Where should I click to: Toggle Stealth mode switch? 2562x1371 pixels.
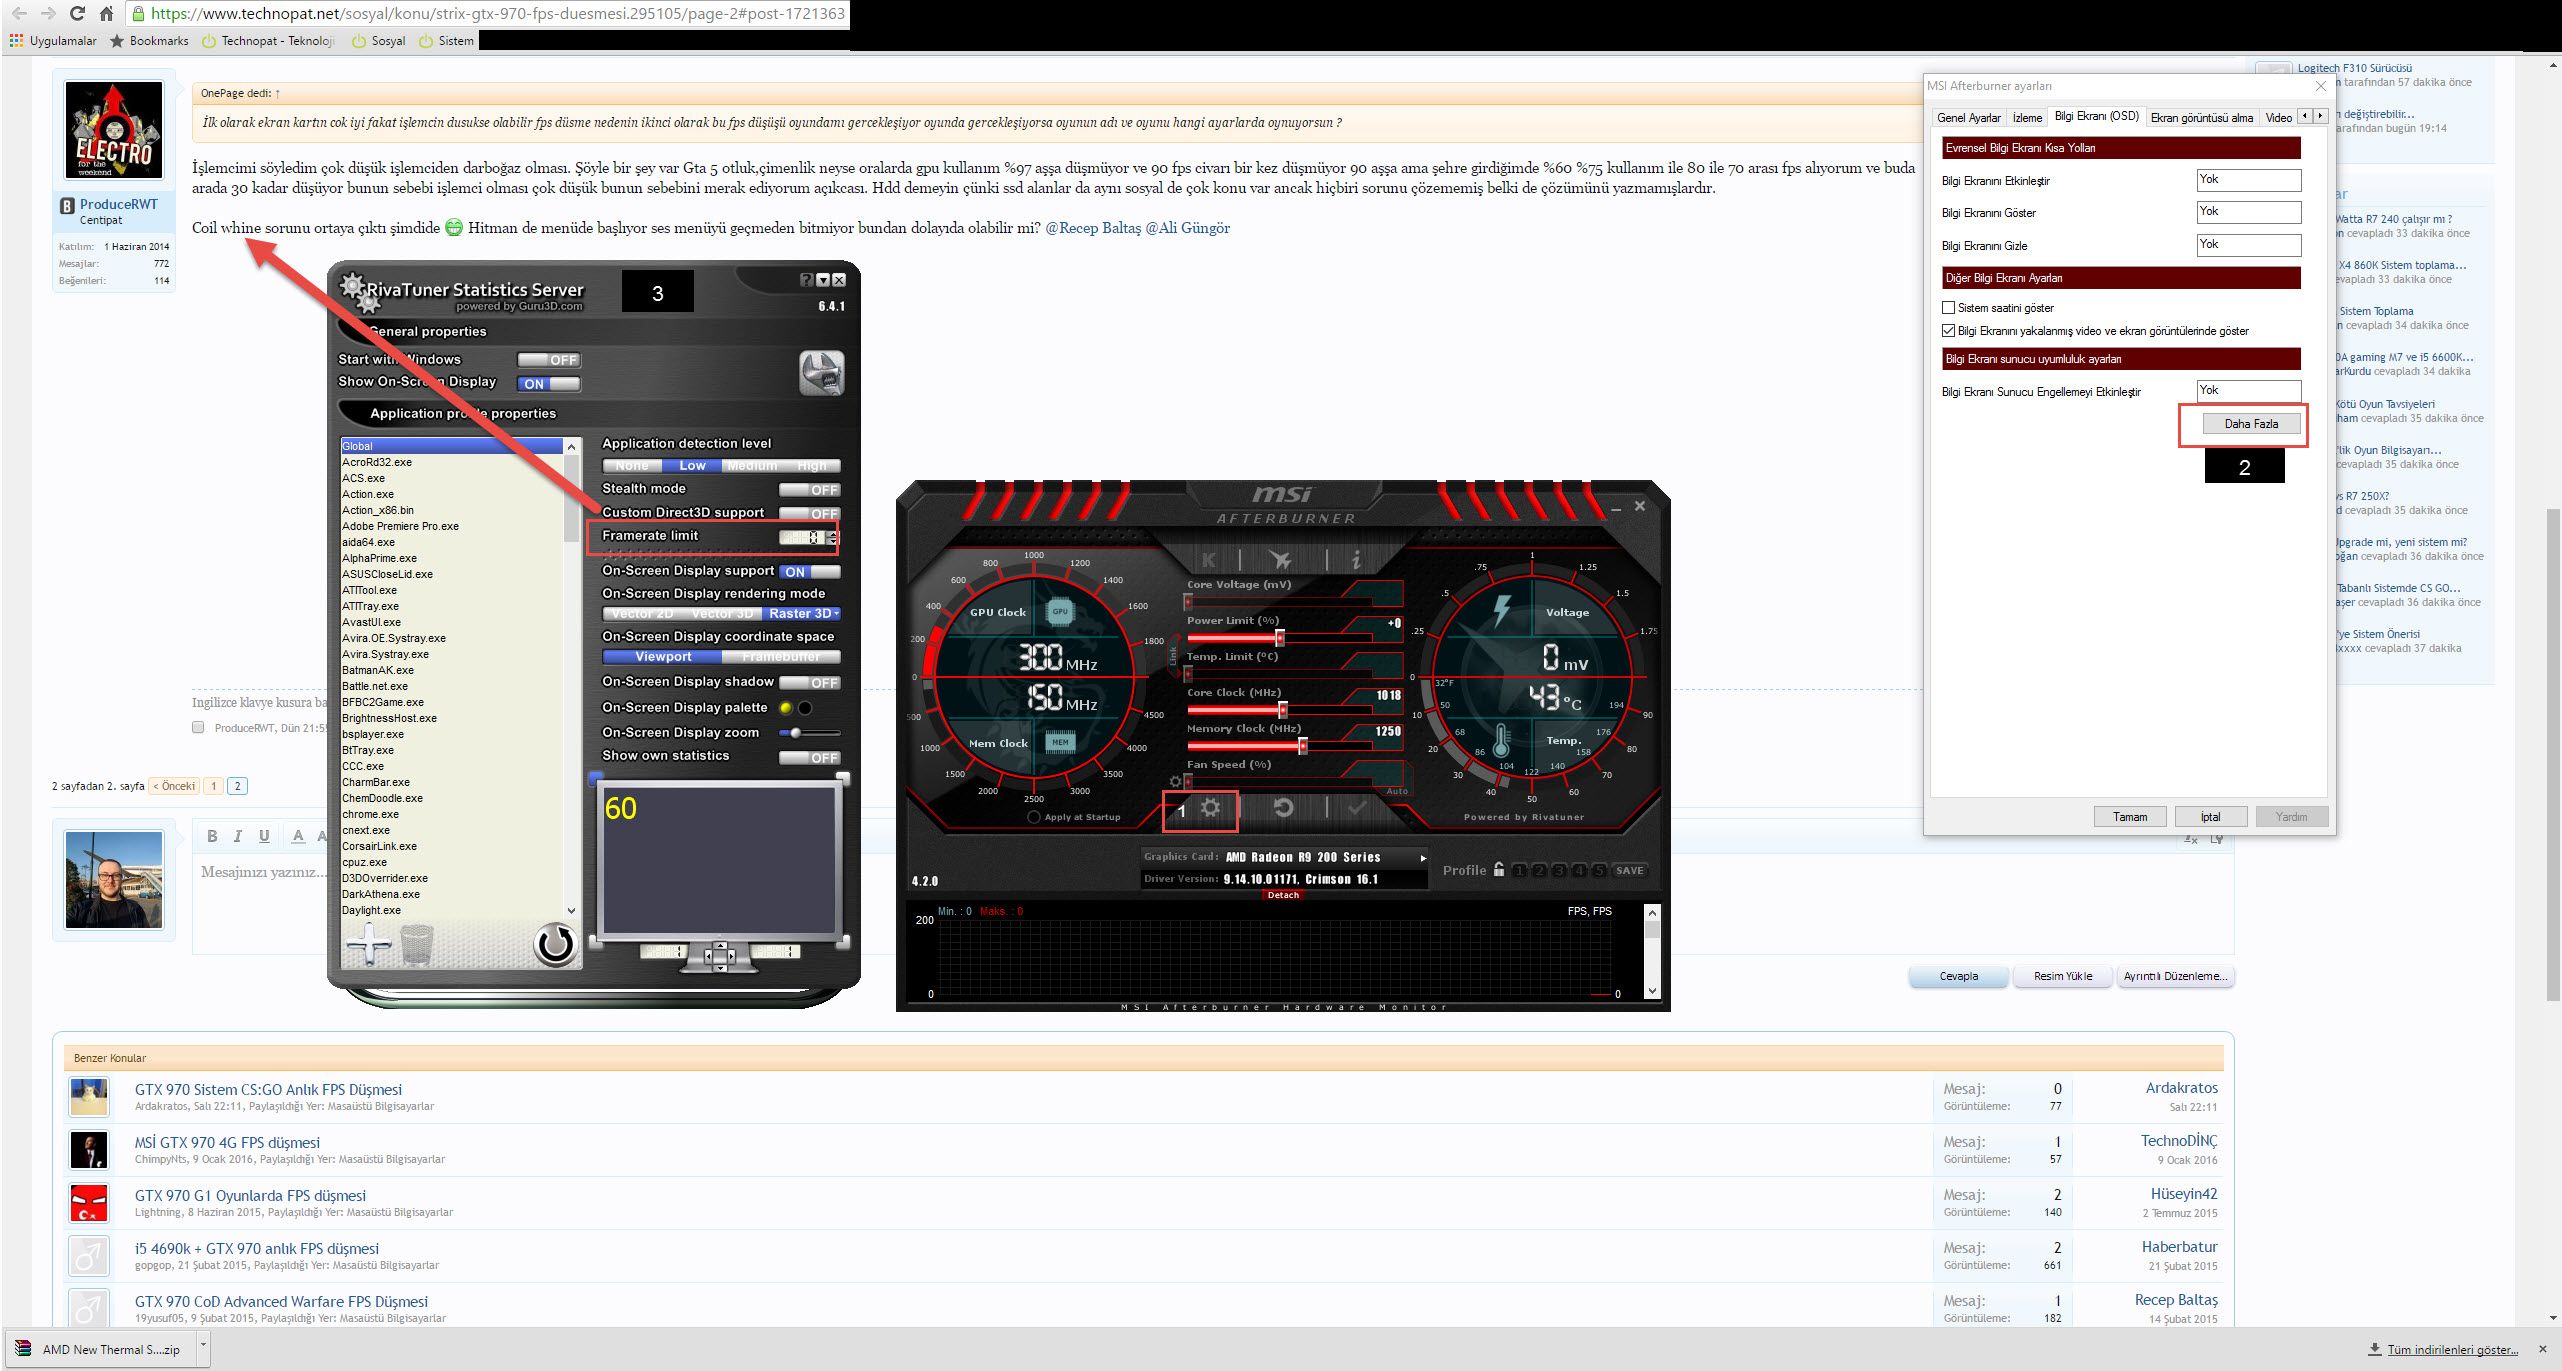[809, 490]
